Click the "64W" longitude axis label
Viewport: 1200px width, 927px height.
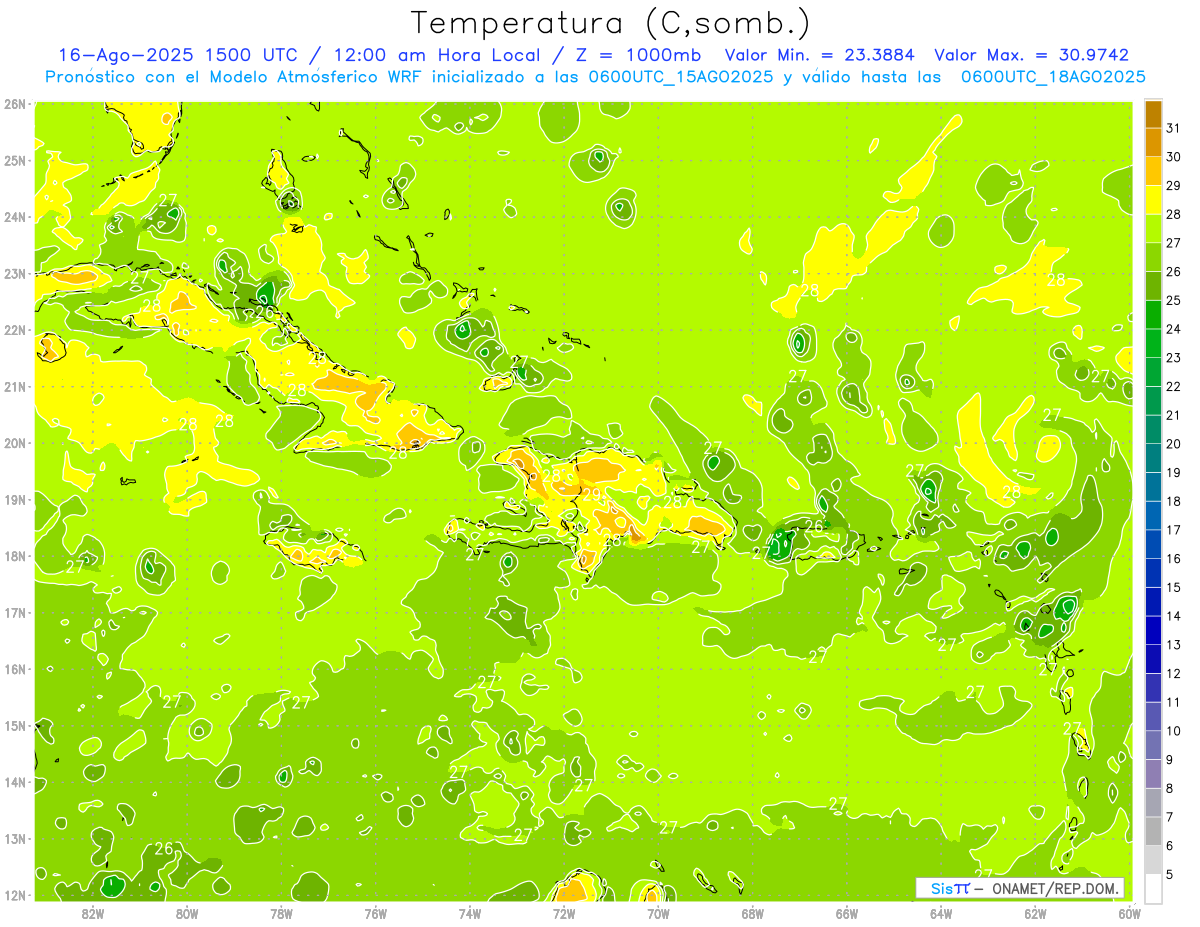point(941,914)
